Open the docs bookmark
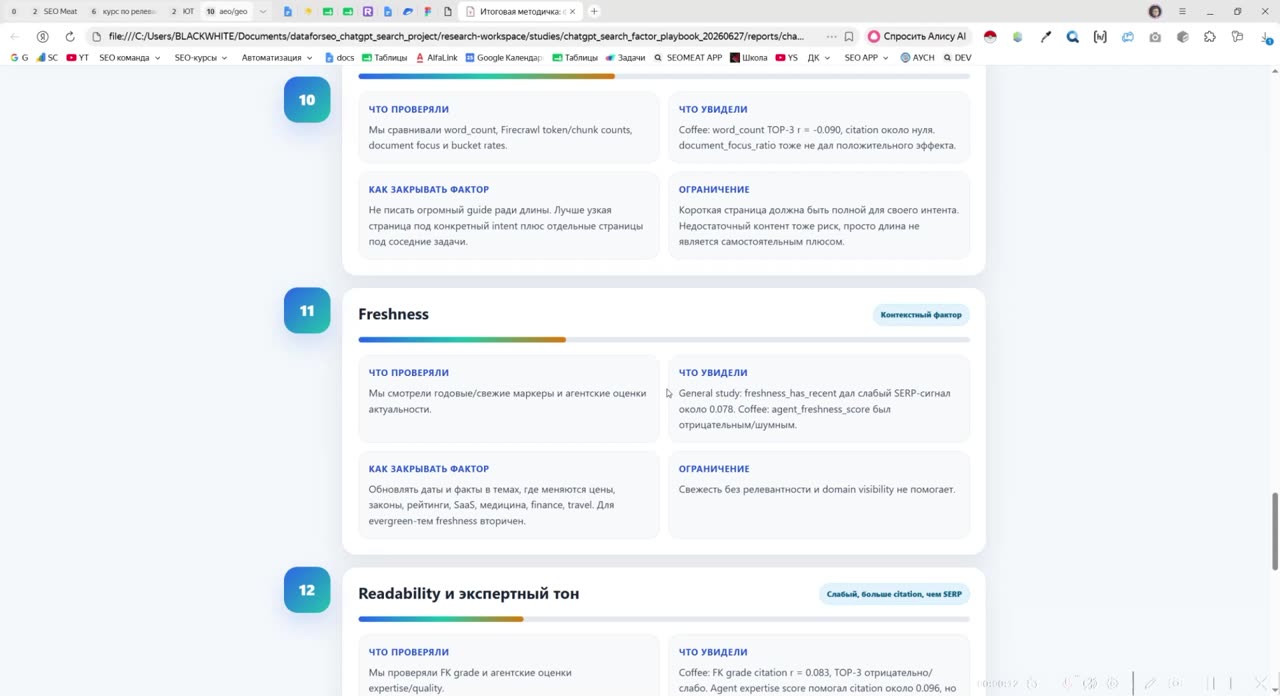Viewport: 1280px width, 696px height. point(340,58)
